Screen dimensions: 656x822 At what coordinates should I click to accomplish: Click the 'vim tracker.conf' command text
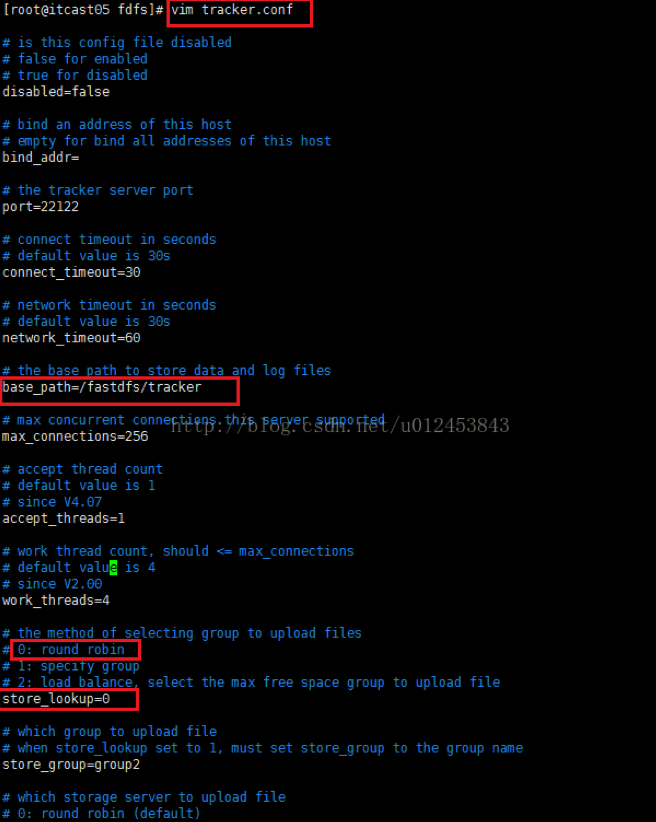[x=232, y=10]
